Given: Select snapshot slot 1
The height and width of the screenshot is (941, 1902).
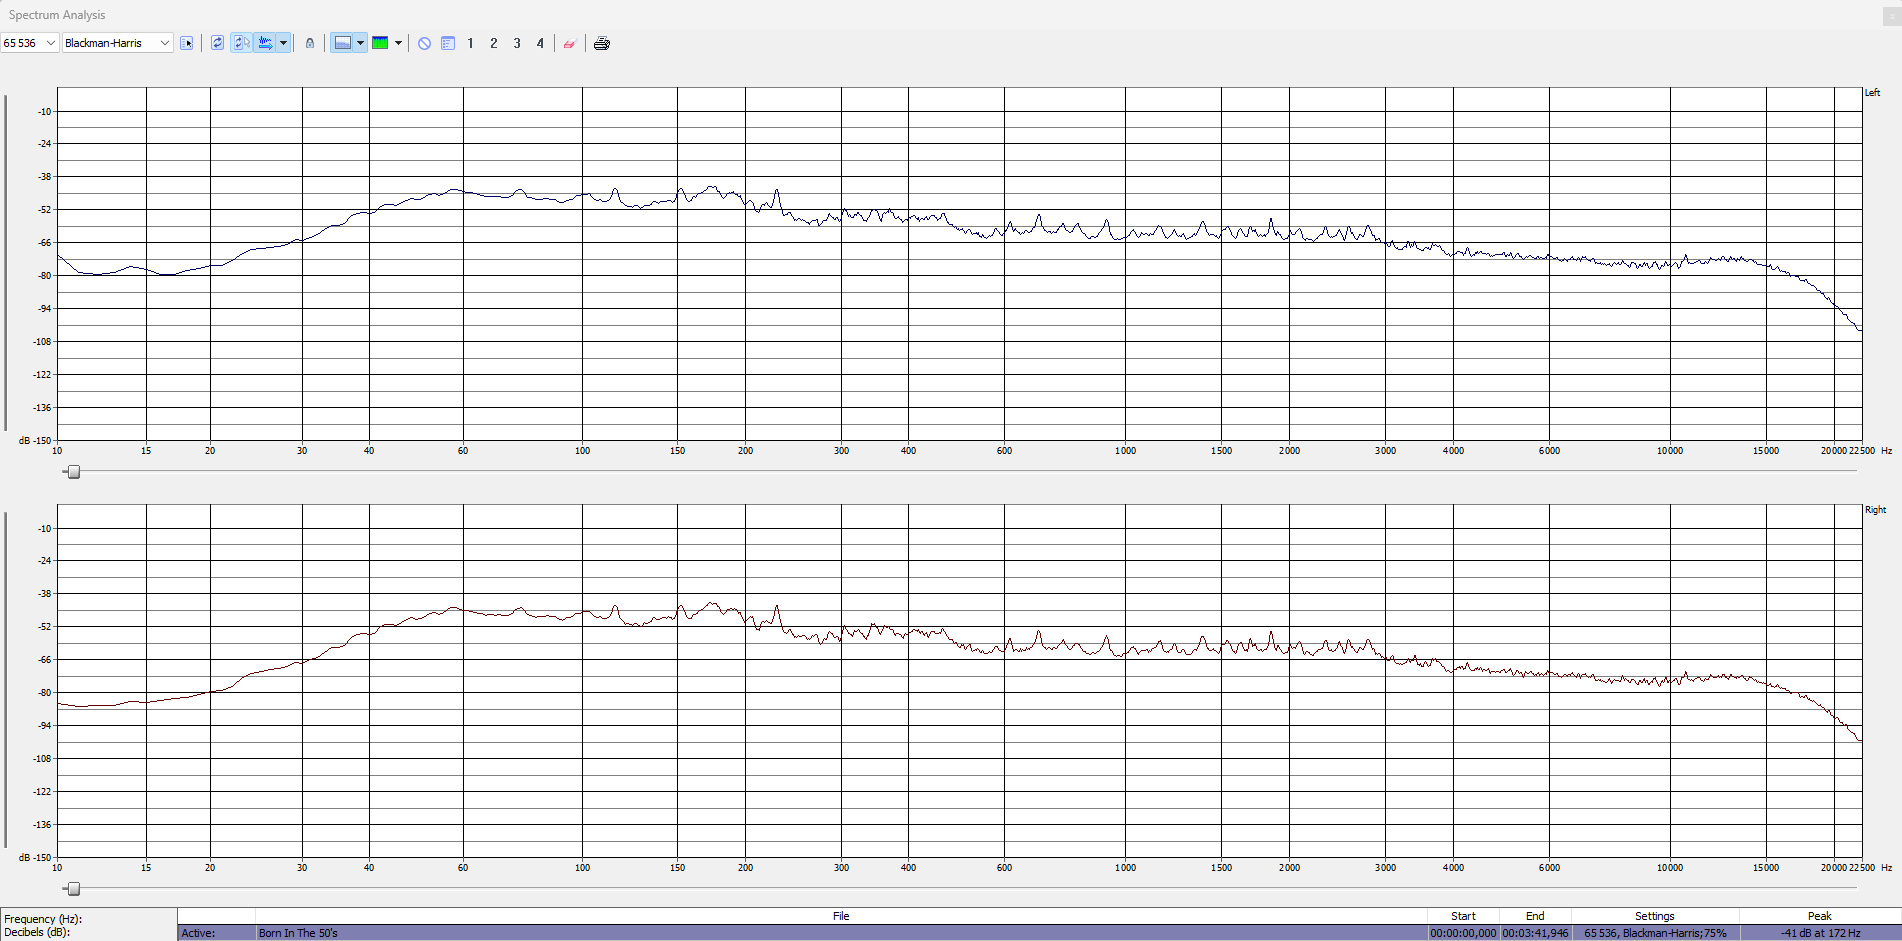Looking at the screenshot, I should [x=470, y=43].
